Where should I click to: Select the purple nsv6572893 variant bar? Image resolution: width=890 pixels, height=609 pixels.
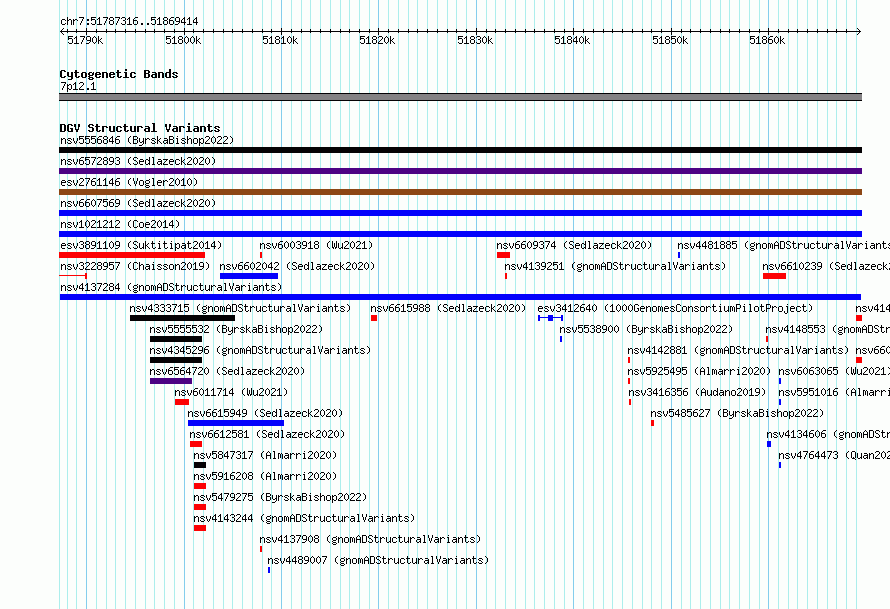click(460, 171)
